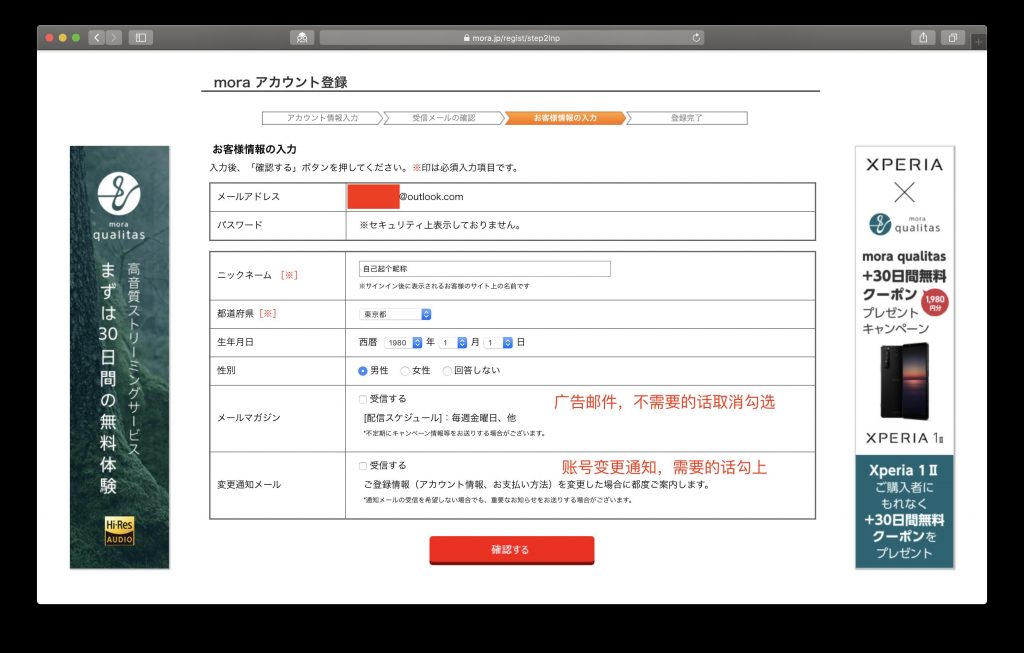Show all tabs overview icon
The height and width of the screenshot is (653, 1024).
coord(953,38)
